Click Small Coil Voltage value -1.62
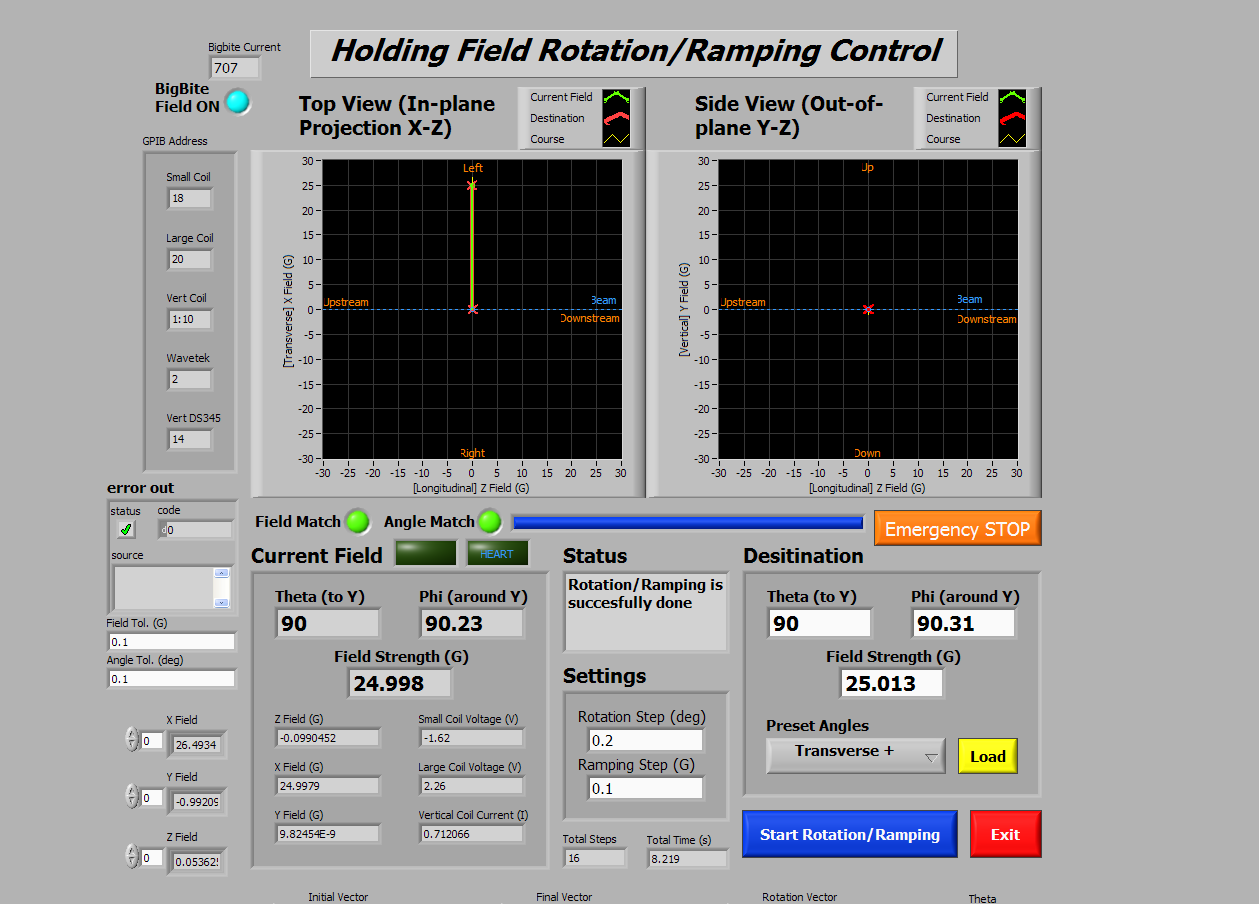1259x904 pixels. (x=472, y=738)
